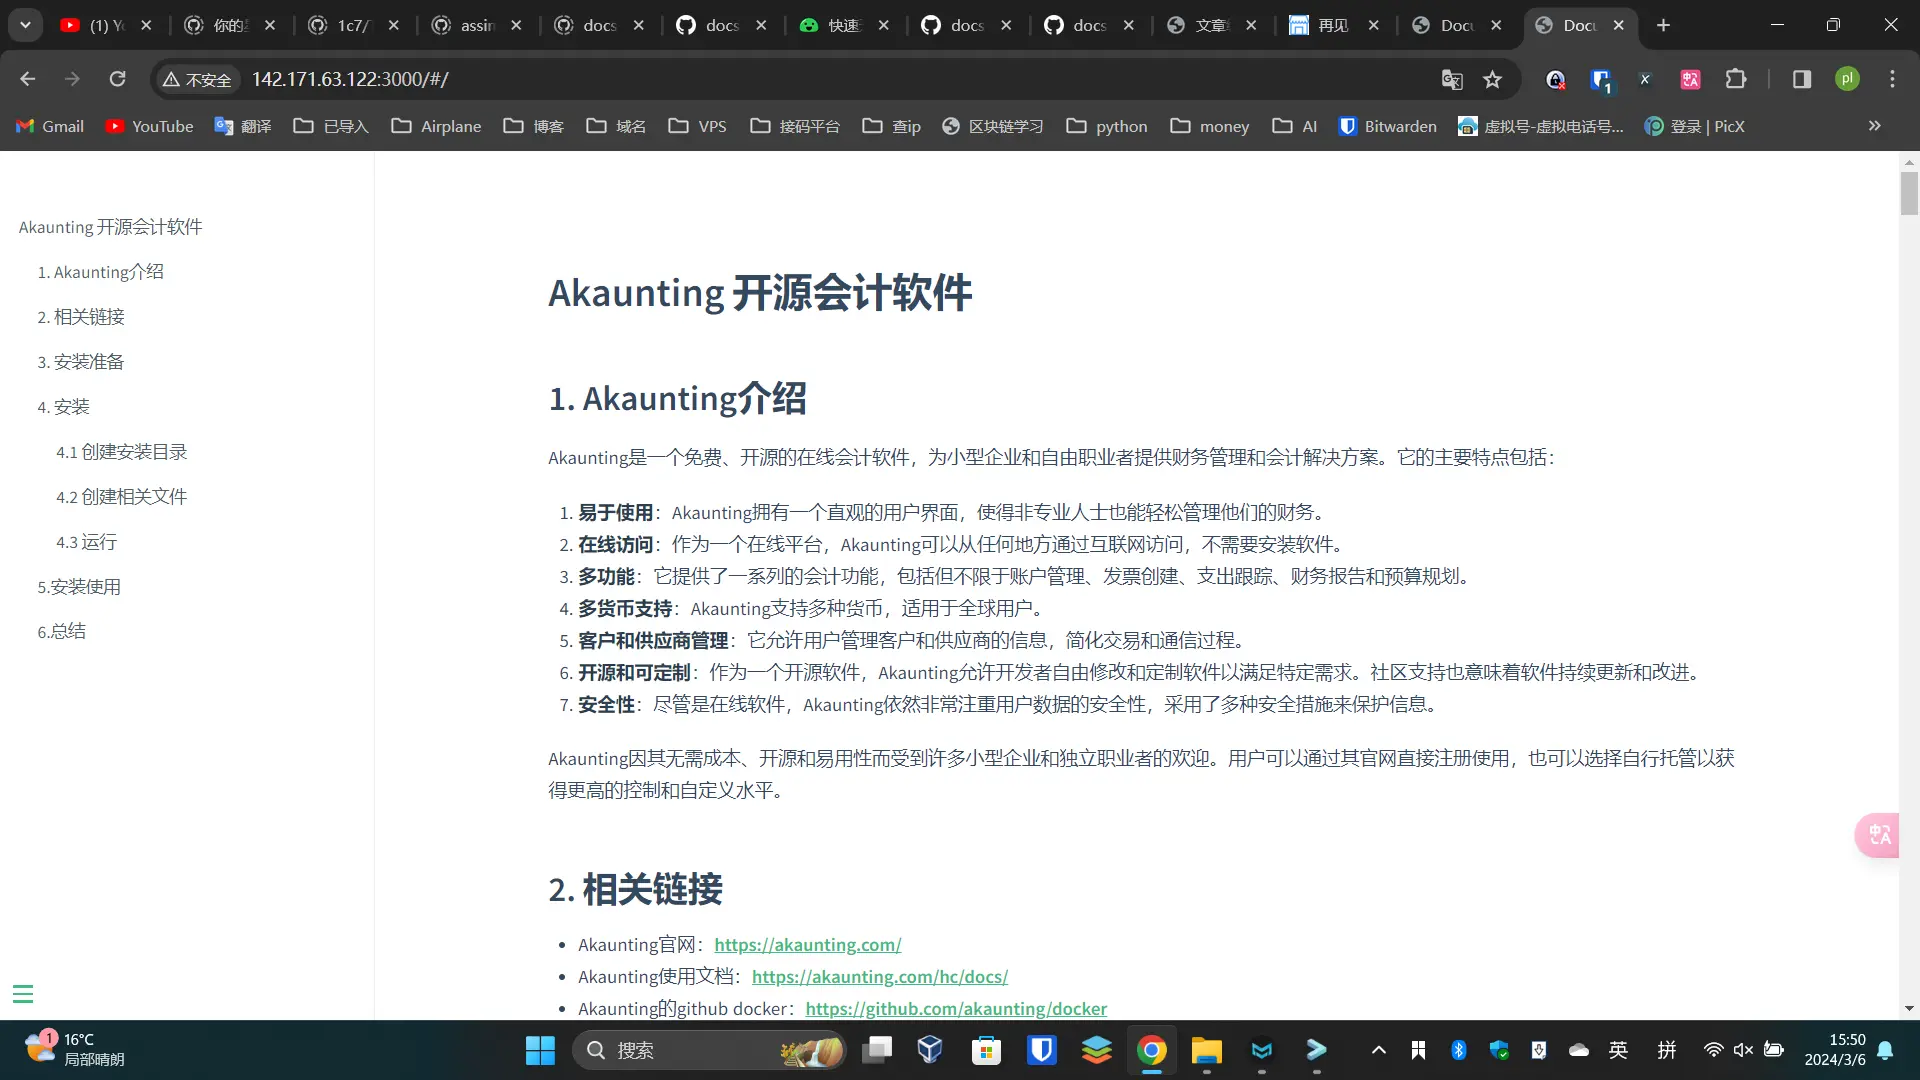Bookmark this page with the star icon
The image size is (1920, 1080).
click(x=1493, y=79)
